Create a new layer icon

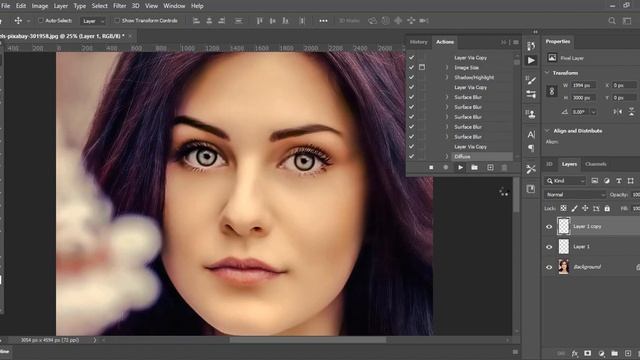[628, 353]
